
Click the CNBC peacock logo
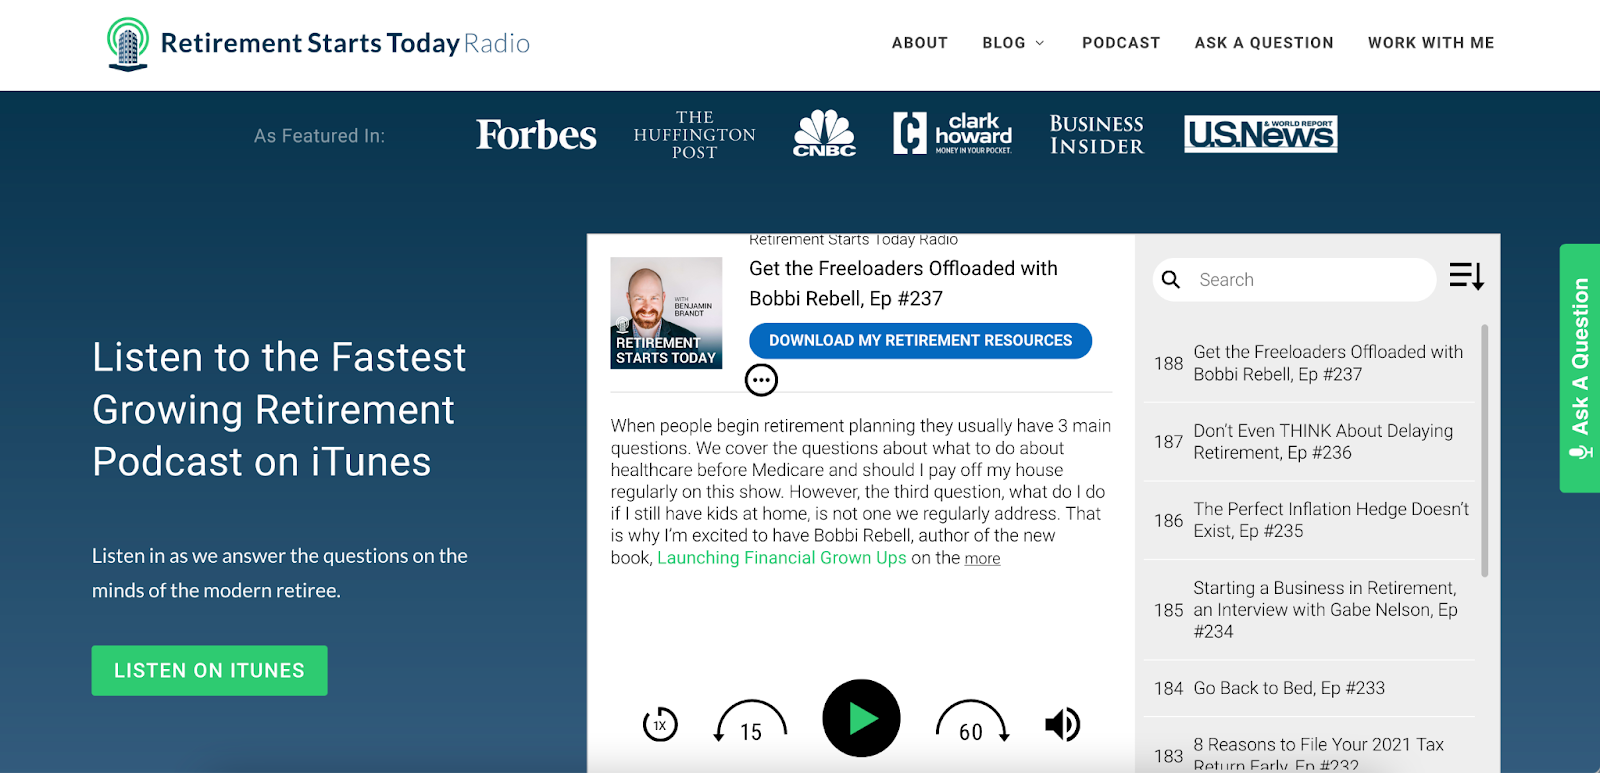point(825,133)
